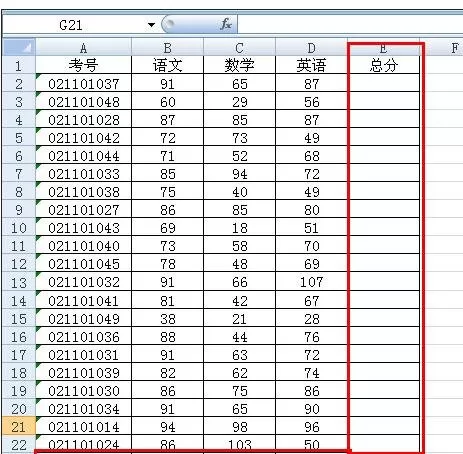Click English score 56 in row 3
The image size is (463, 454).
(x=312, y=101)
